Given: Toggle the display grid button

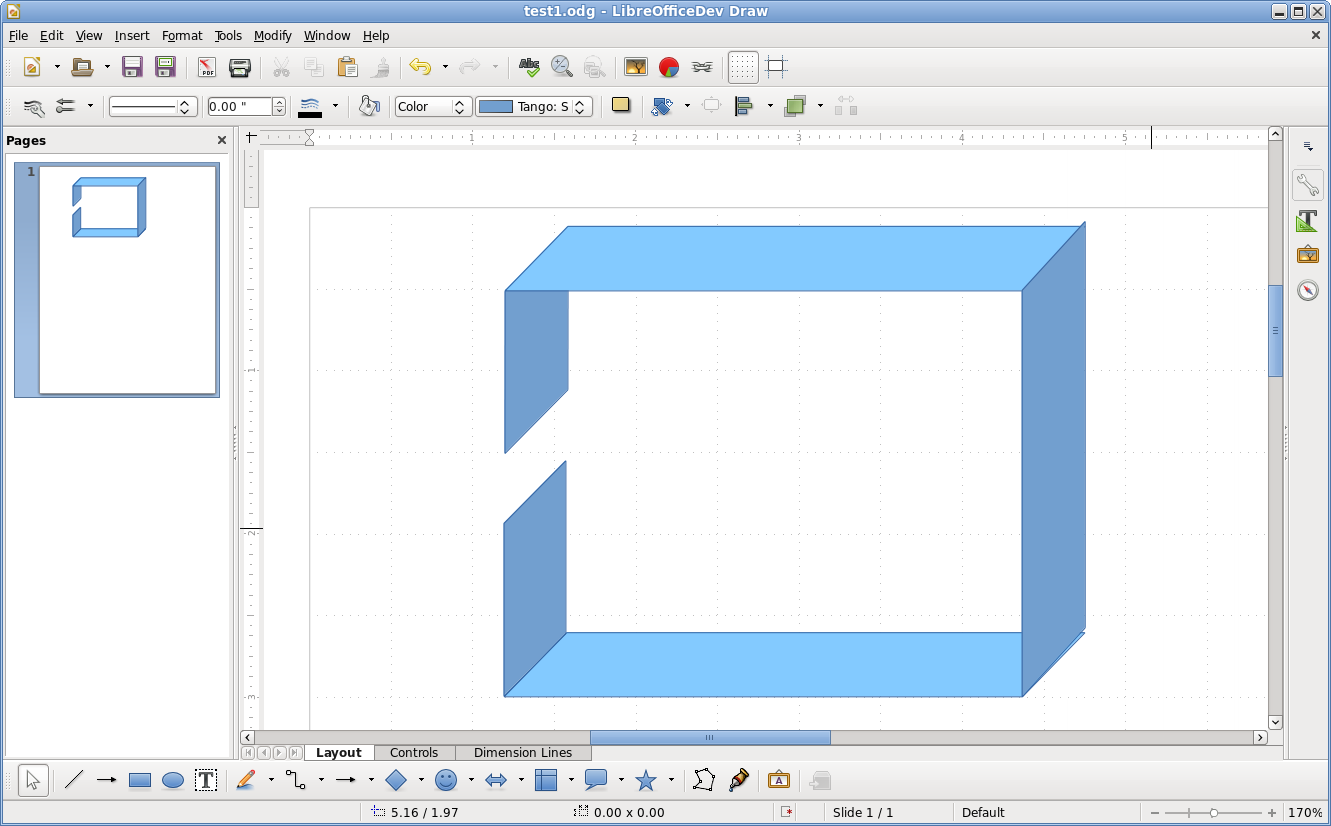Looking at the screenshot, I should click(x=742, y=68).
